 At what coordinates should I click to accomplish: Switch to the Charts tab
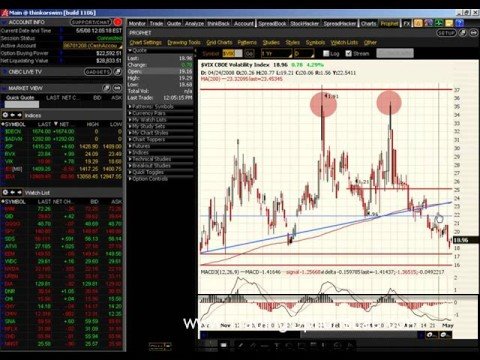pyautogui.click(x=369, y=23)
